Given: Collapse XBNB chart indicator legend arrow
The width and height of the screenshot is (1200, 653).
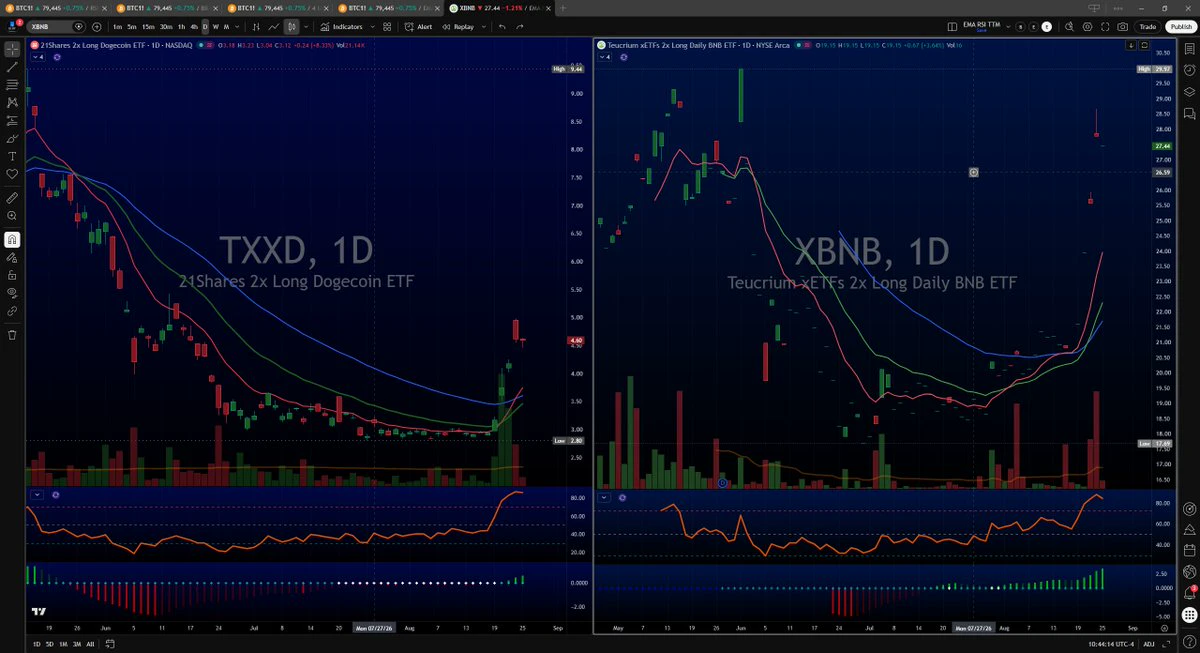Looking at the screenshot, I should tap(605, 57).
